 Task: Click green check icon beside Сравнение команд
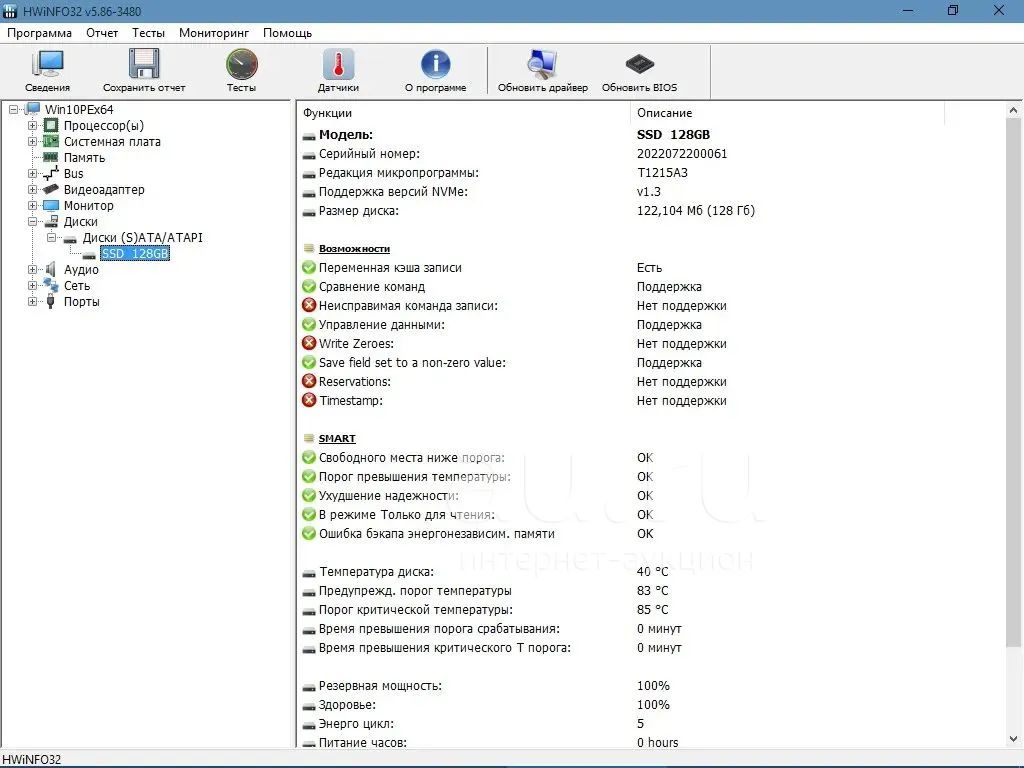(309, 286)
